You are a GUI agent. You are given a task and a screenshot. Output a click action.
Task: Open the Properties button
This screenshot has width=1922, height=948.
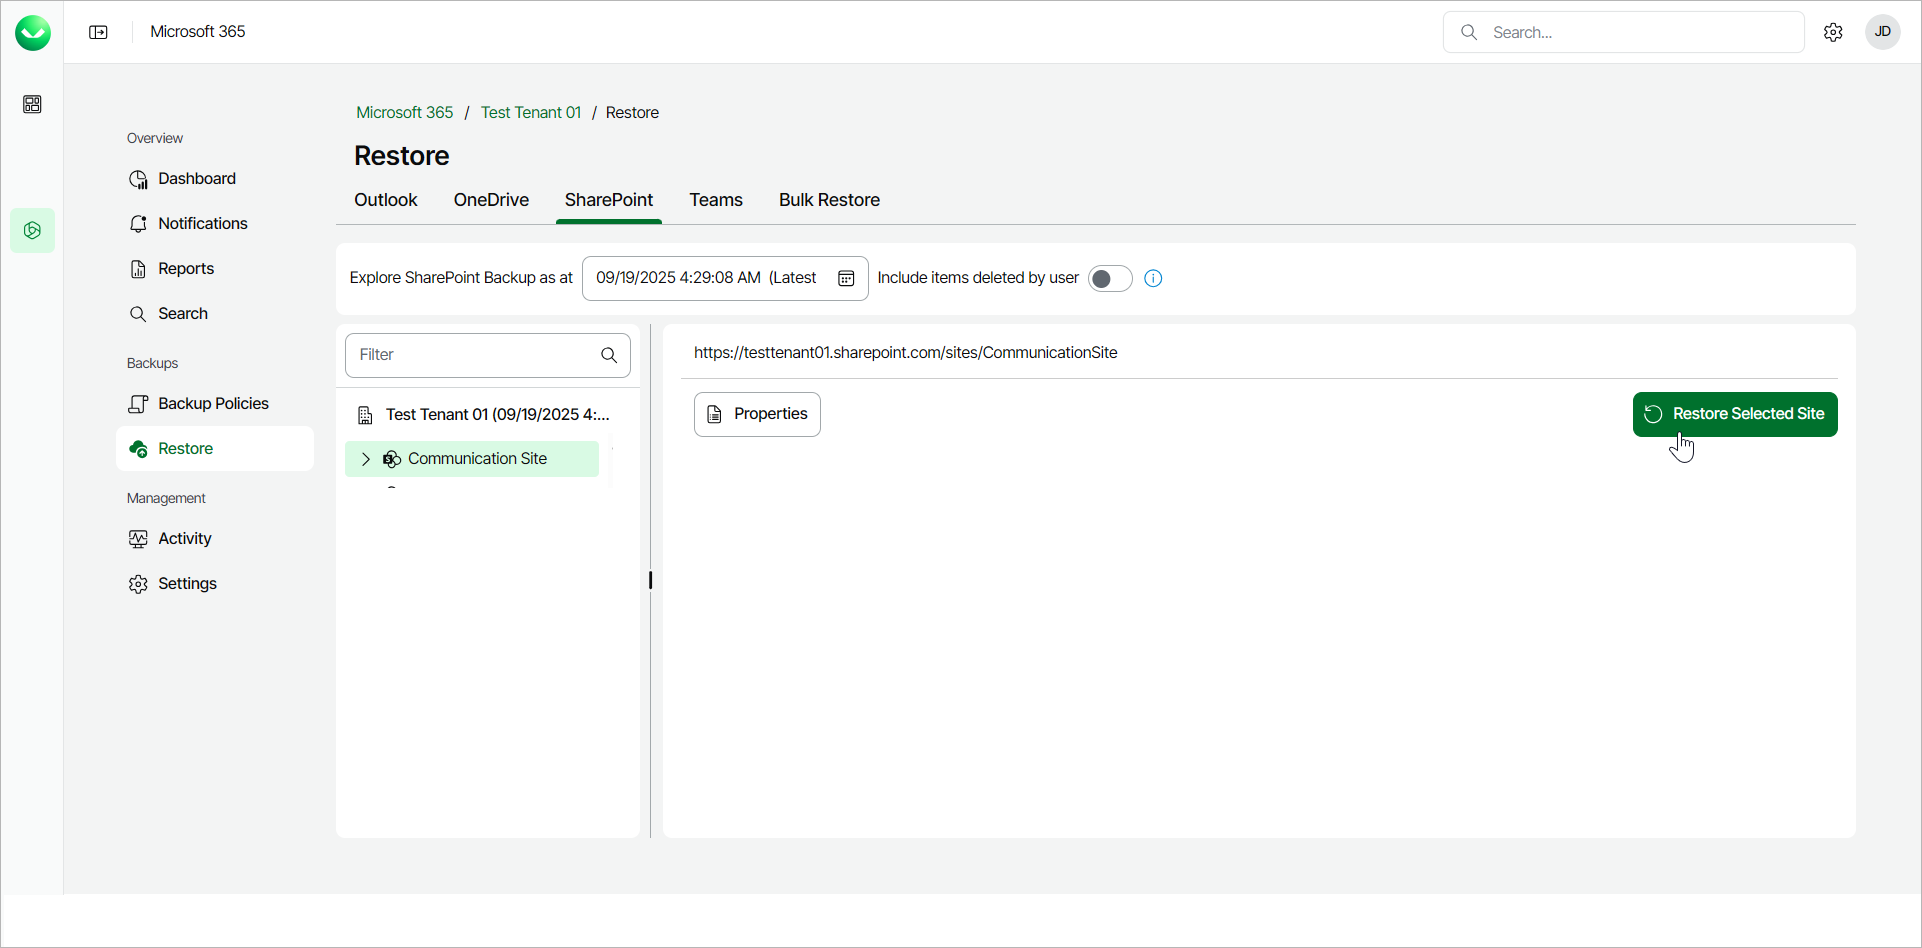pos(757,414)
